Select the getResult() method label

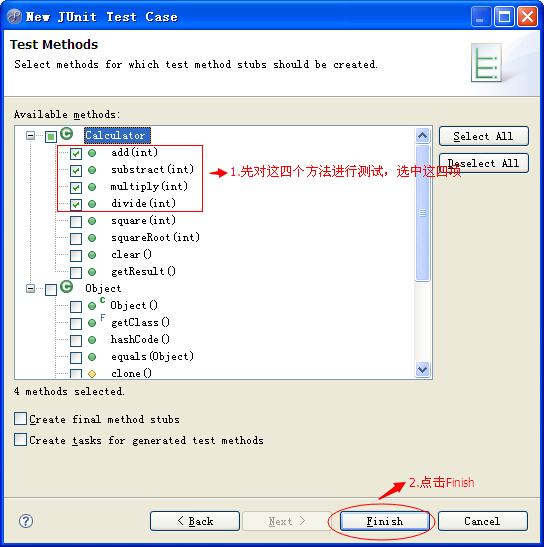click(143, 271)
